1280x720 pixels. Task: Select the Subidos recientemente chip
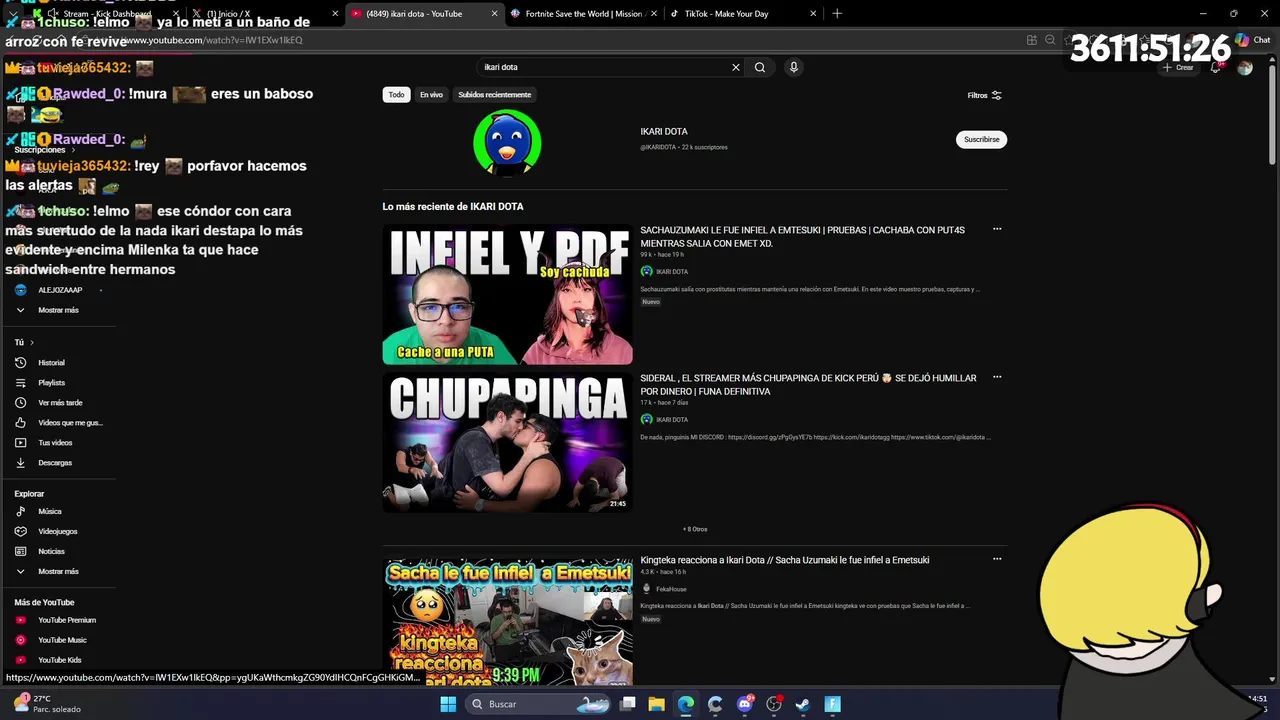(495, 94)
